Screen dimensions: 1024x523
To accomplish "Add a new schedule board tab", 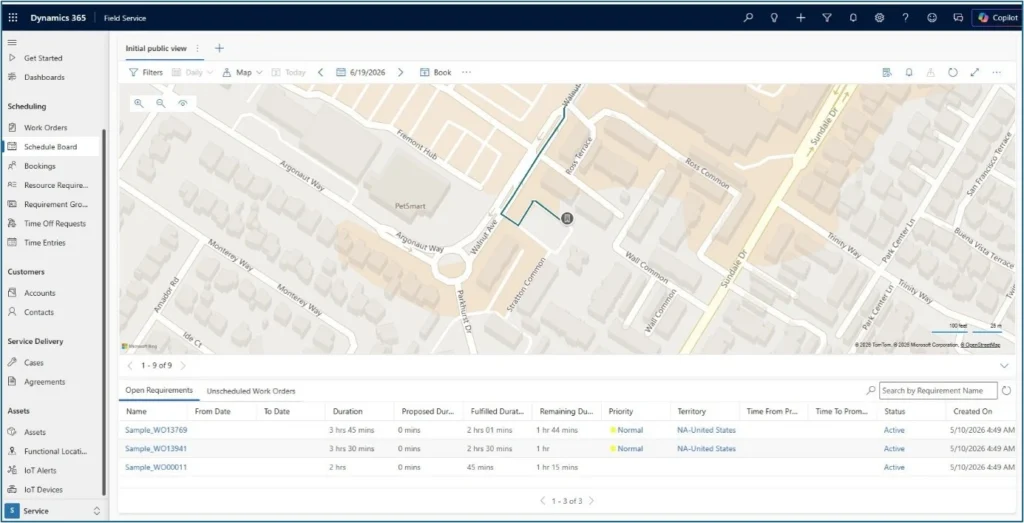I will click(219, 48).
